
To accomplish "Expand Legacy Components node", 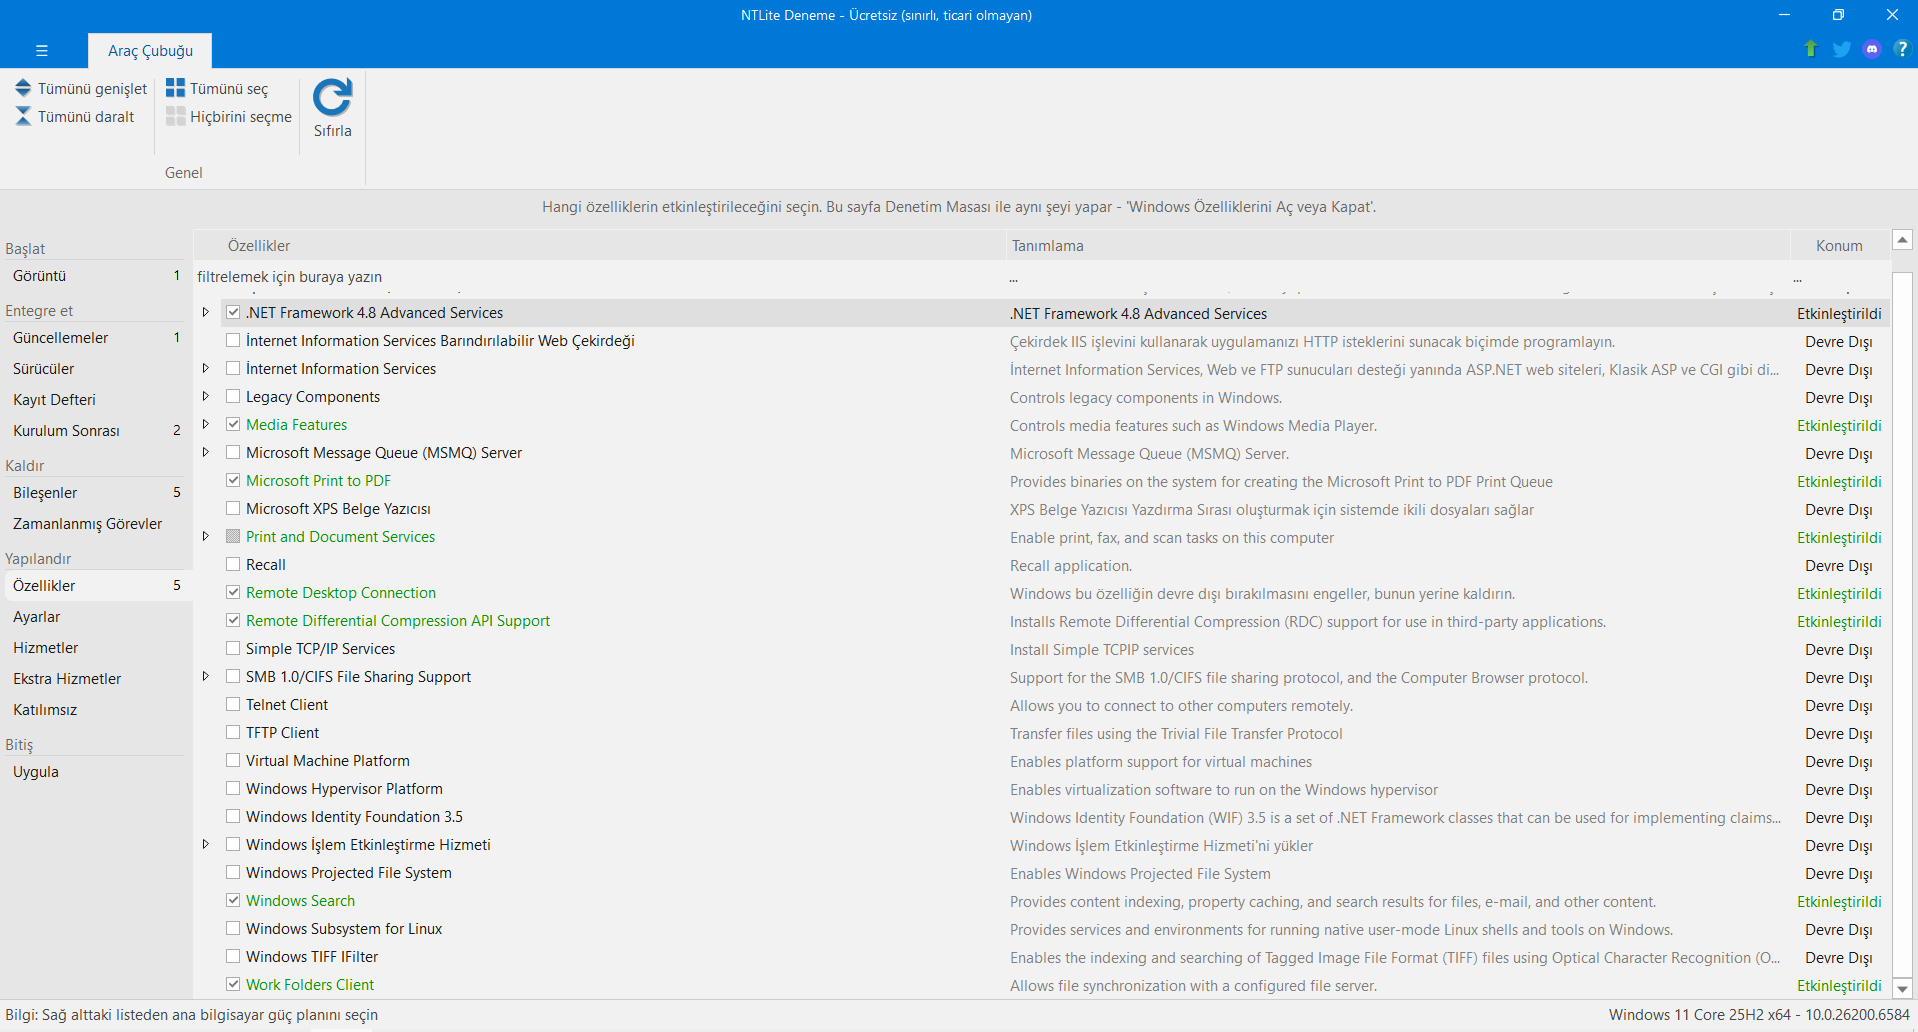I will [x=206, y=397].
